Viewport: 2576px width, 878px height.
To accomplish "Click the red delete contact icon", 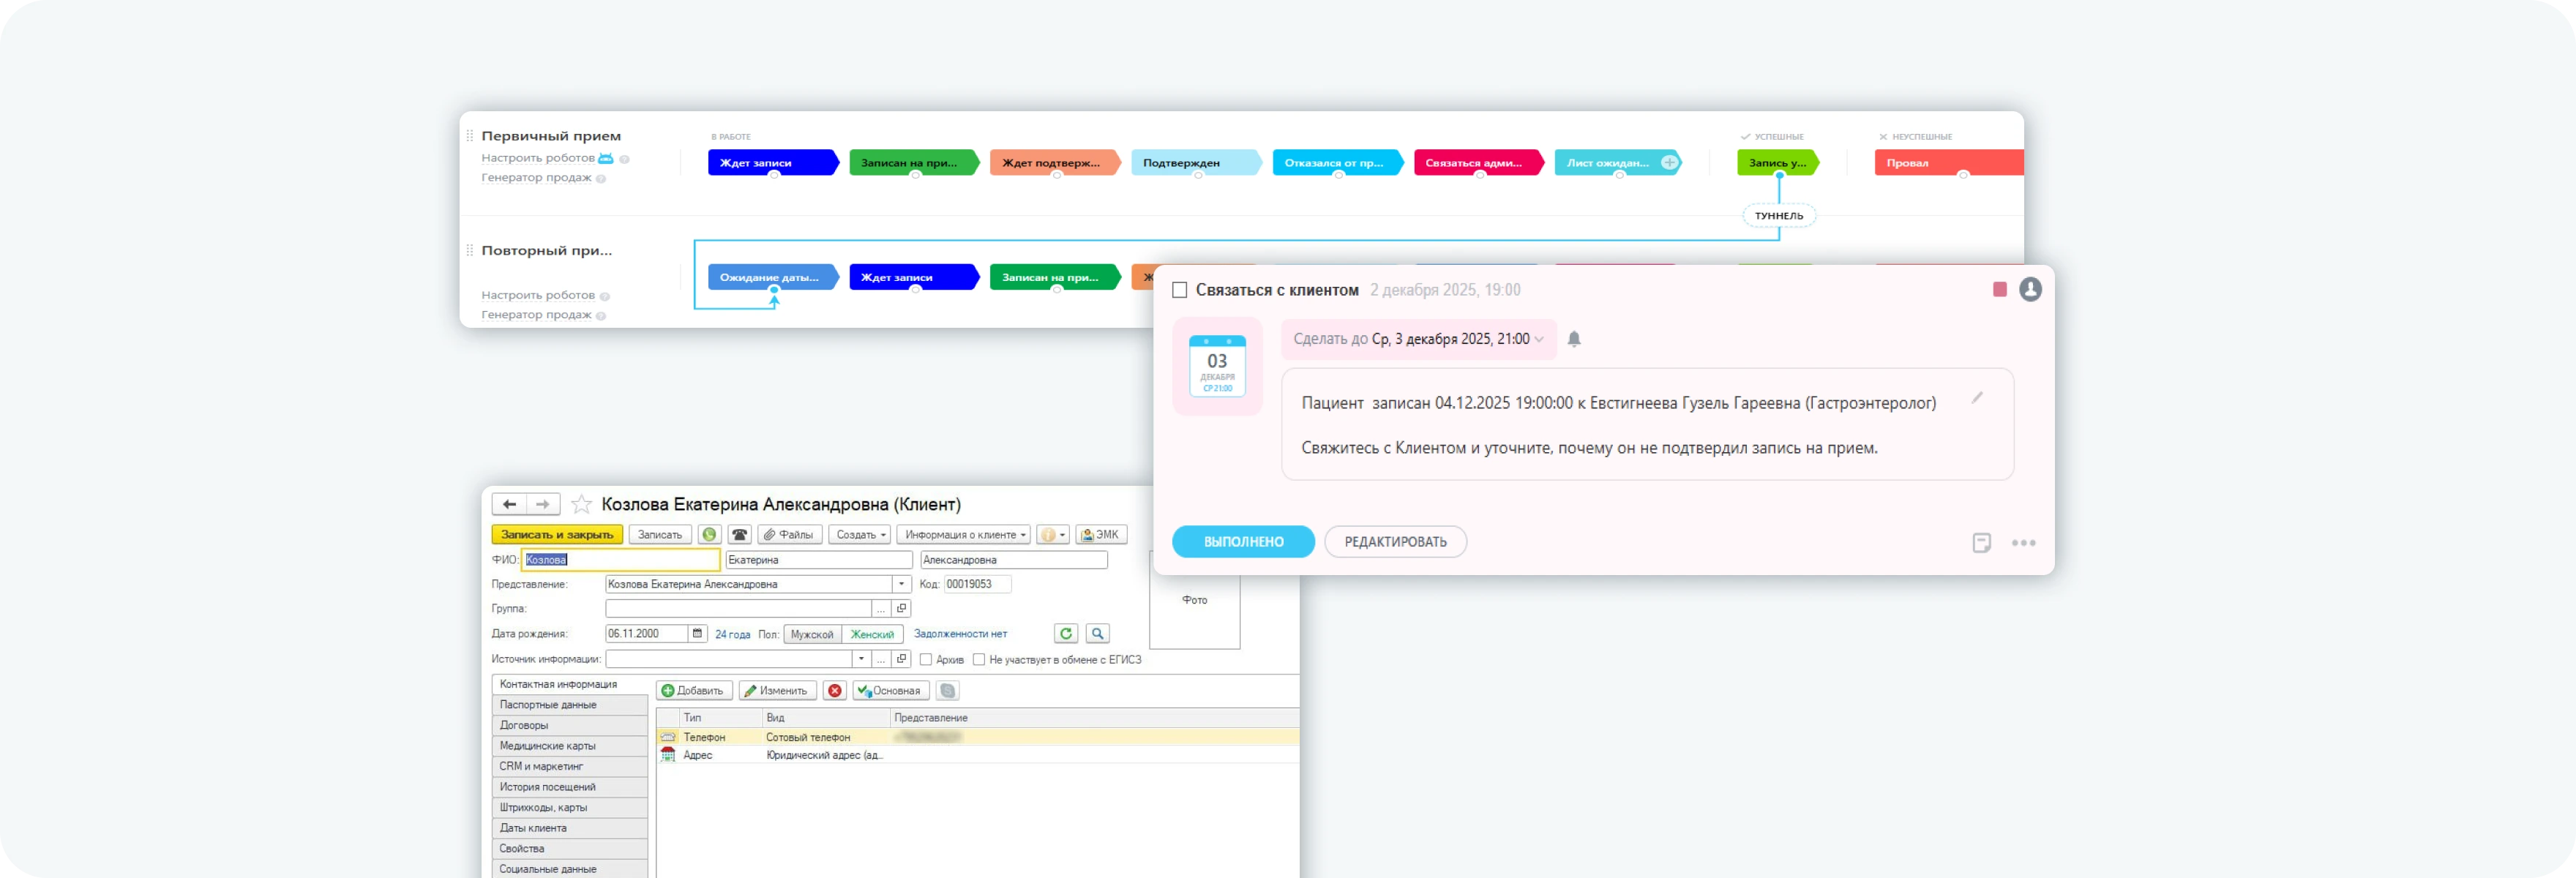I will tap(835, 691).
